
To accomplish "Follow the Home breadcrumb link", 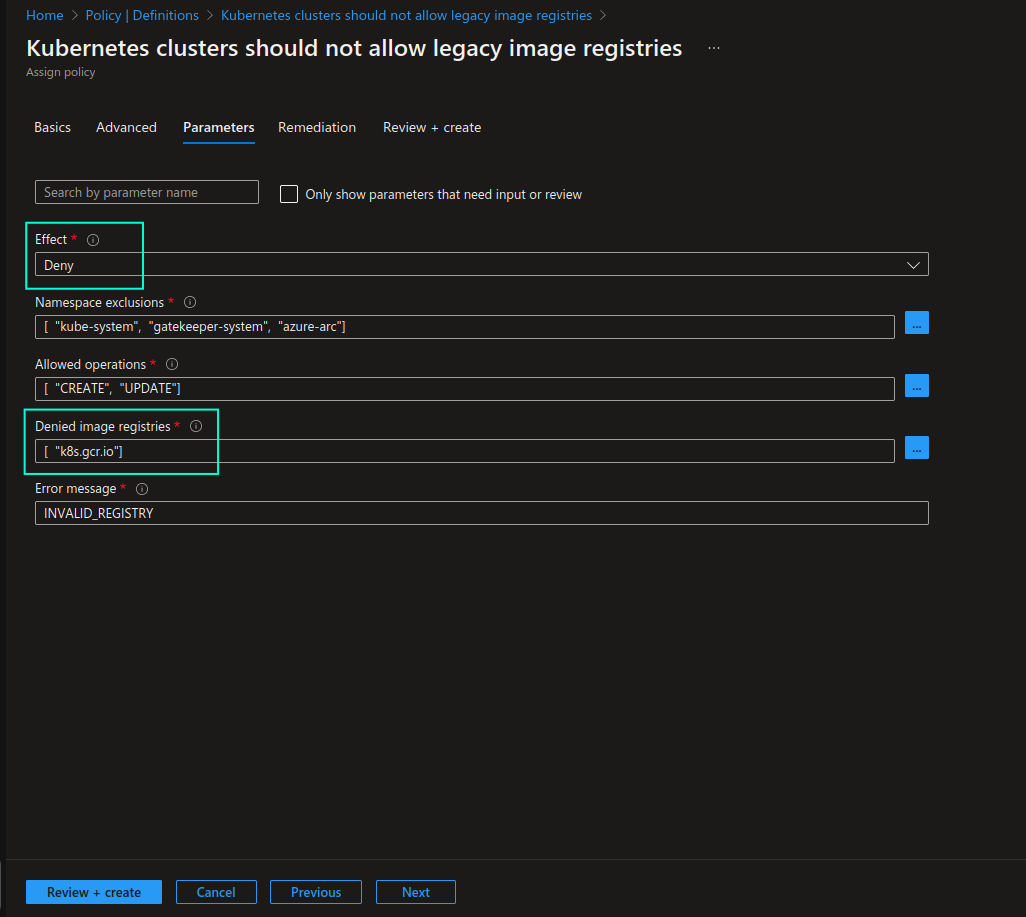I will pos(44,15).
